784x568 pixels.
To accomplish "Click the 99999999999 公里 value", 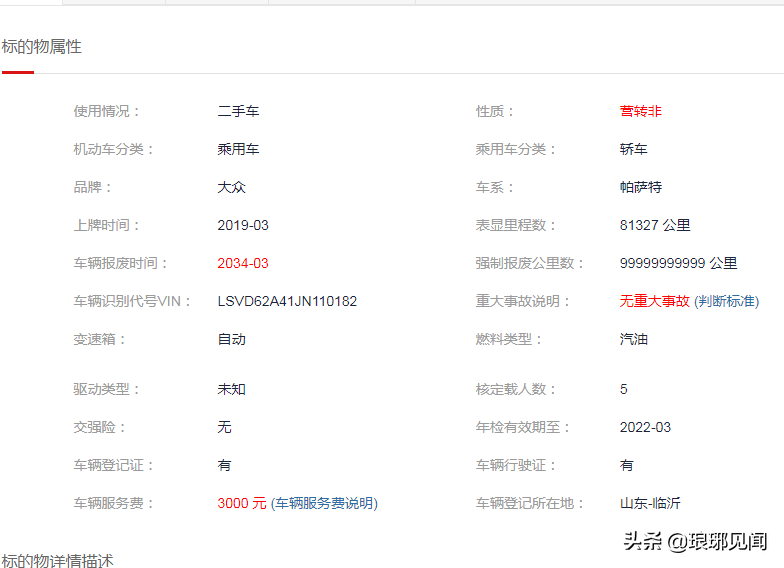I will 678,263.
